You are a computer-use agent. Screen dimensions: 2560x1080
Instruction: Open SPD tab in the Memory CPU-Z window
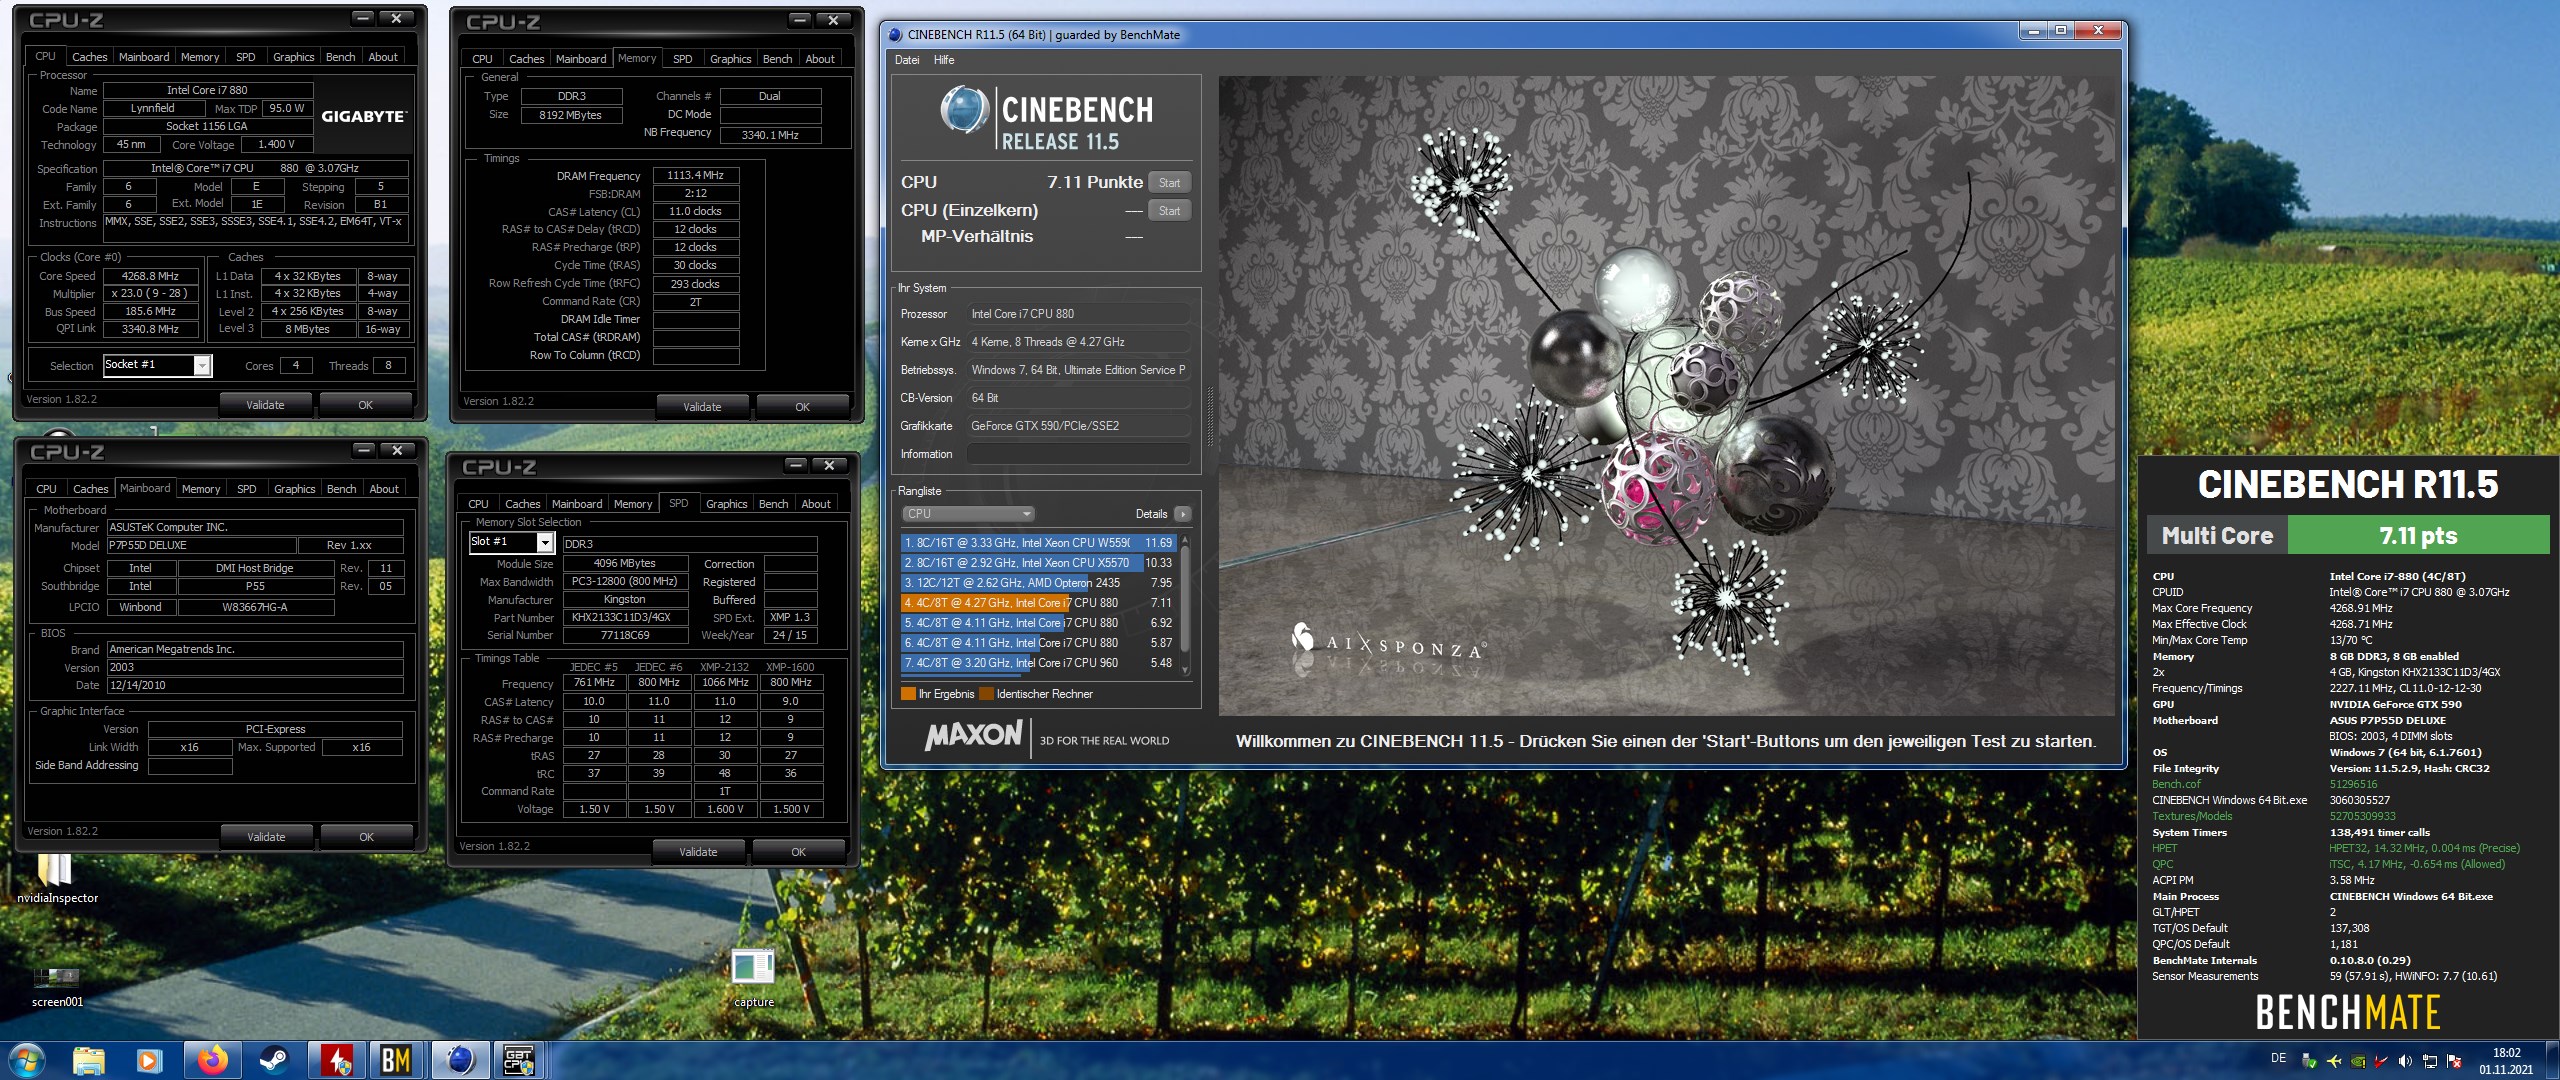point(683,59)
